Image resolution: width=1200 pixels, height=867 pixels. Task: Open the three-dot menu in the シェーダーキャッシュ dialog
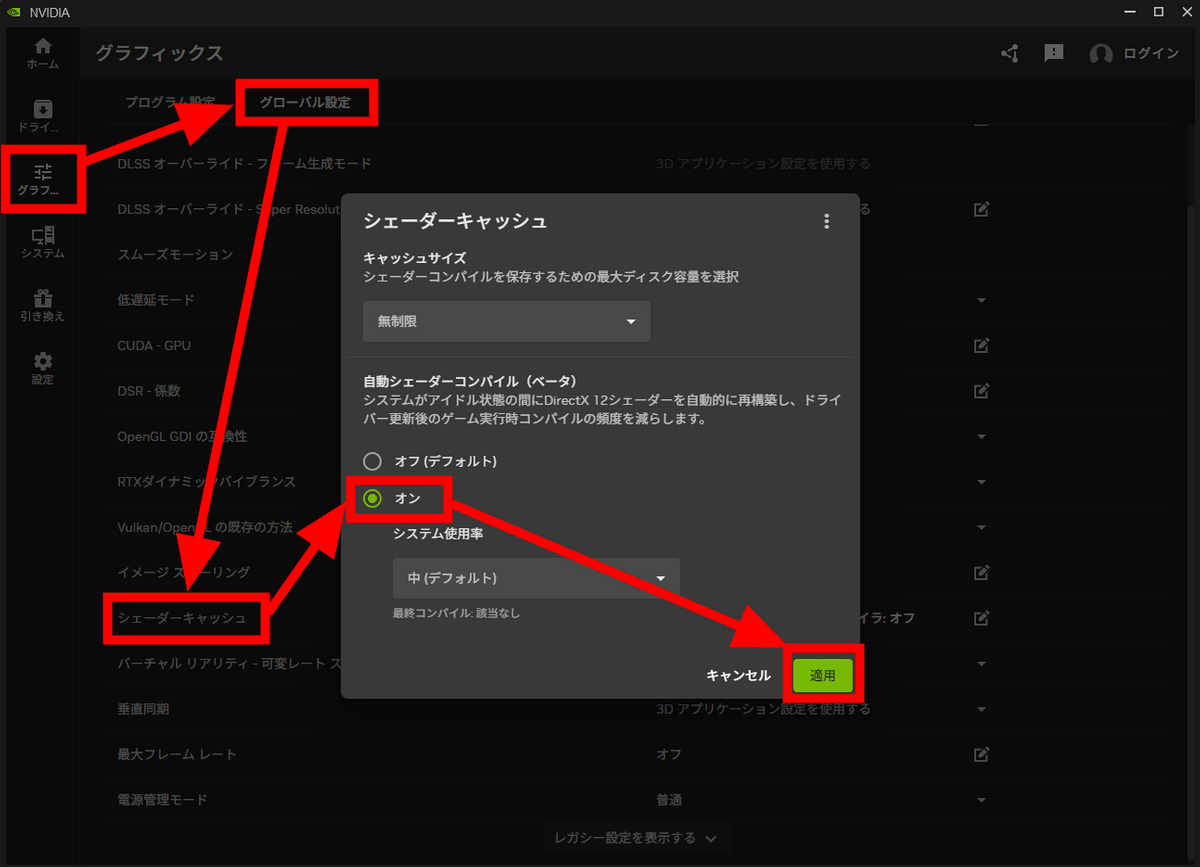[x=826, y=221]
